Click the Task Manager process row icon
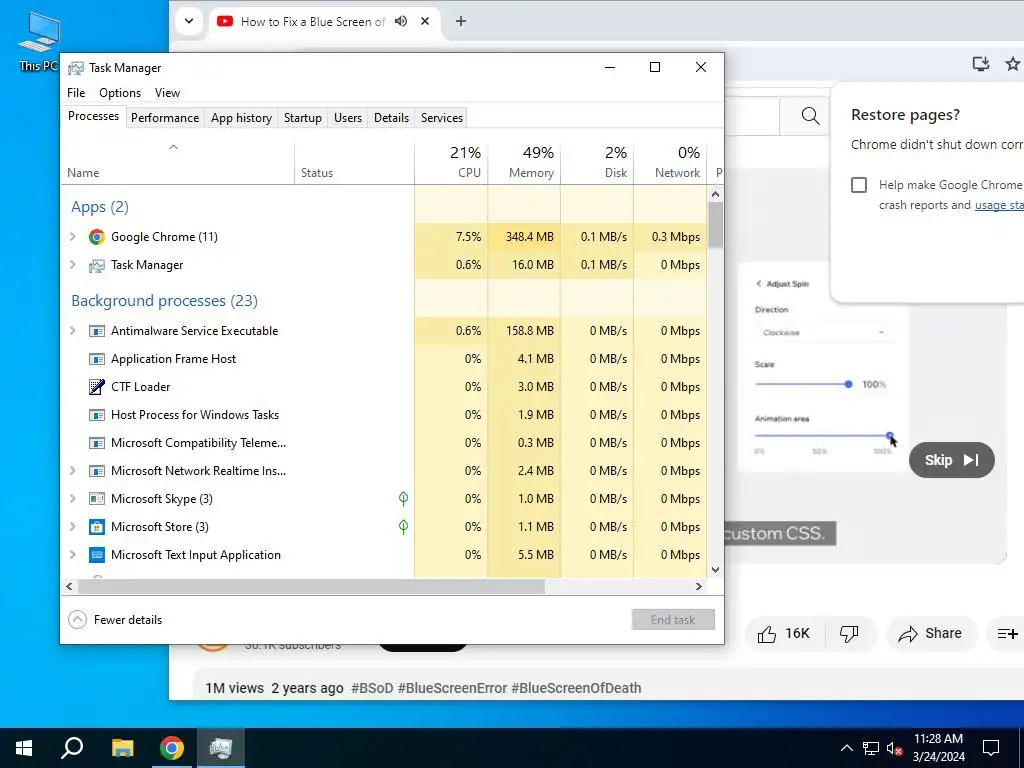Screen dimensions: 1024x768 click(x=97, y=265)
